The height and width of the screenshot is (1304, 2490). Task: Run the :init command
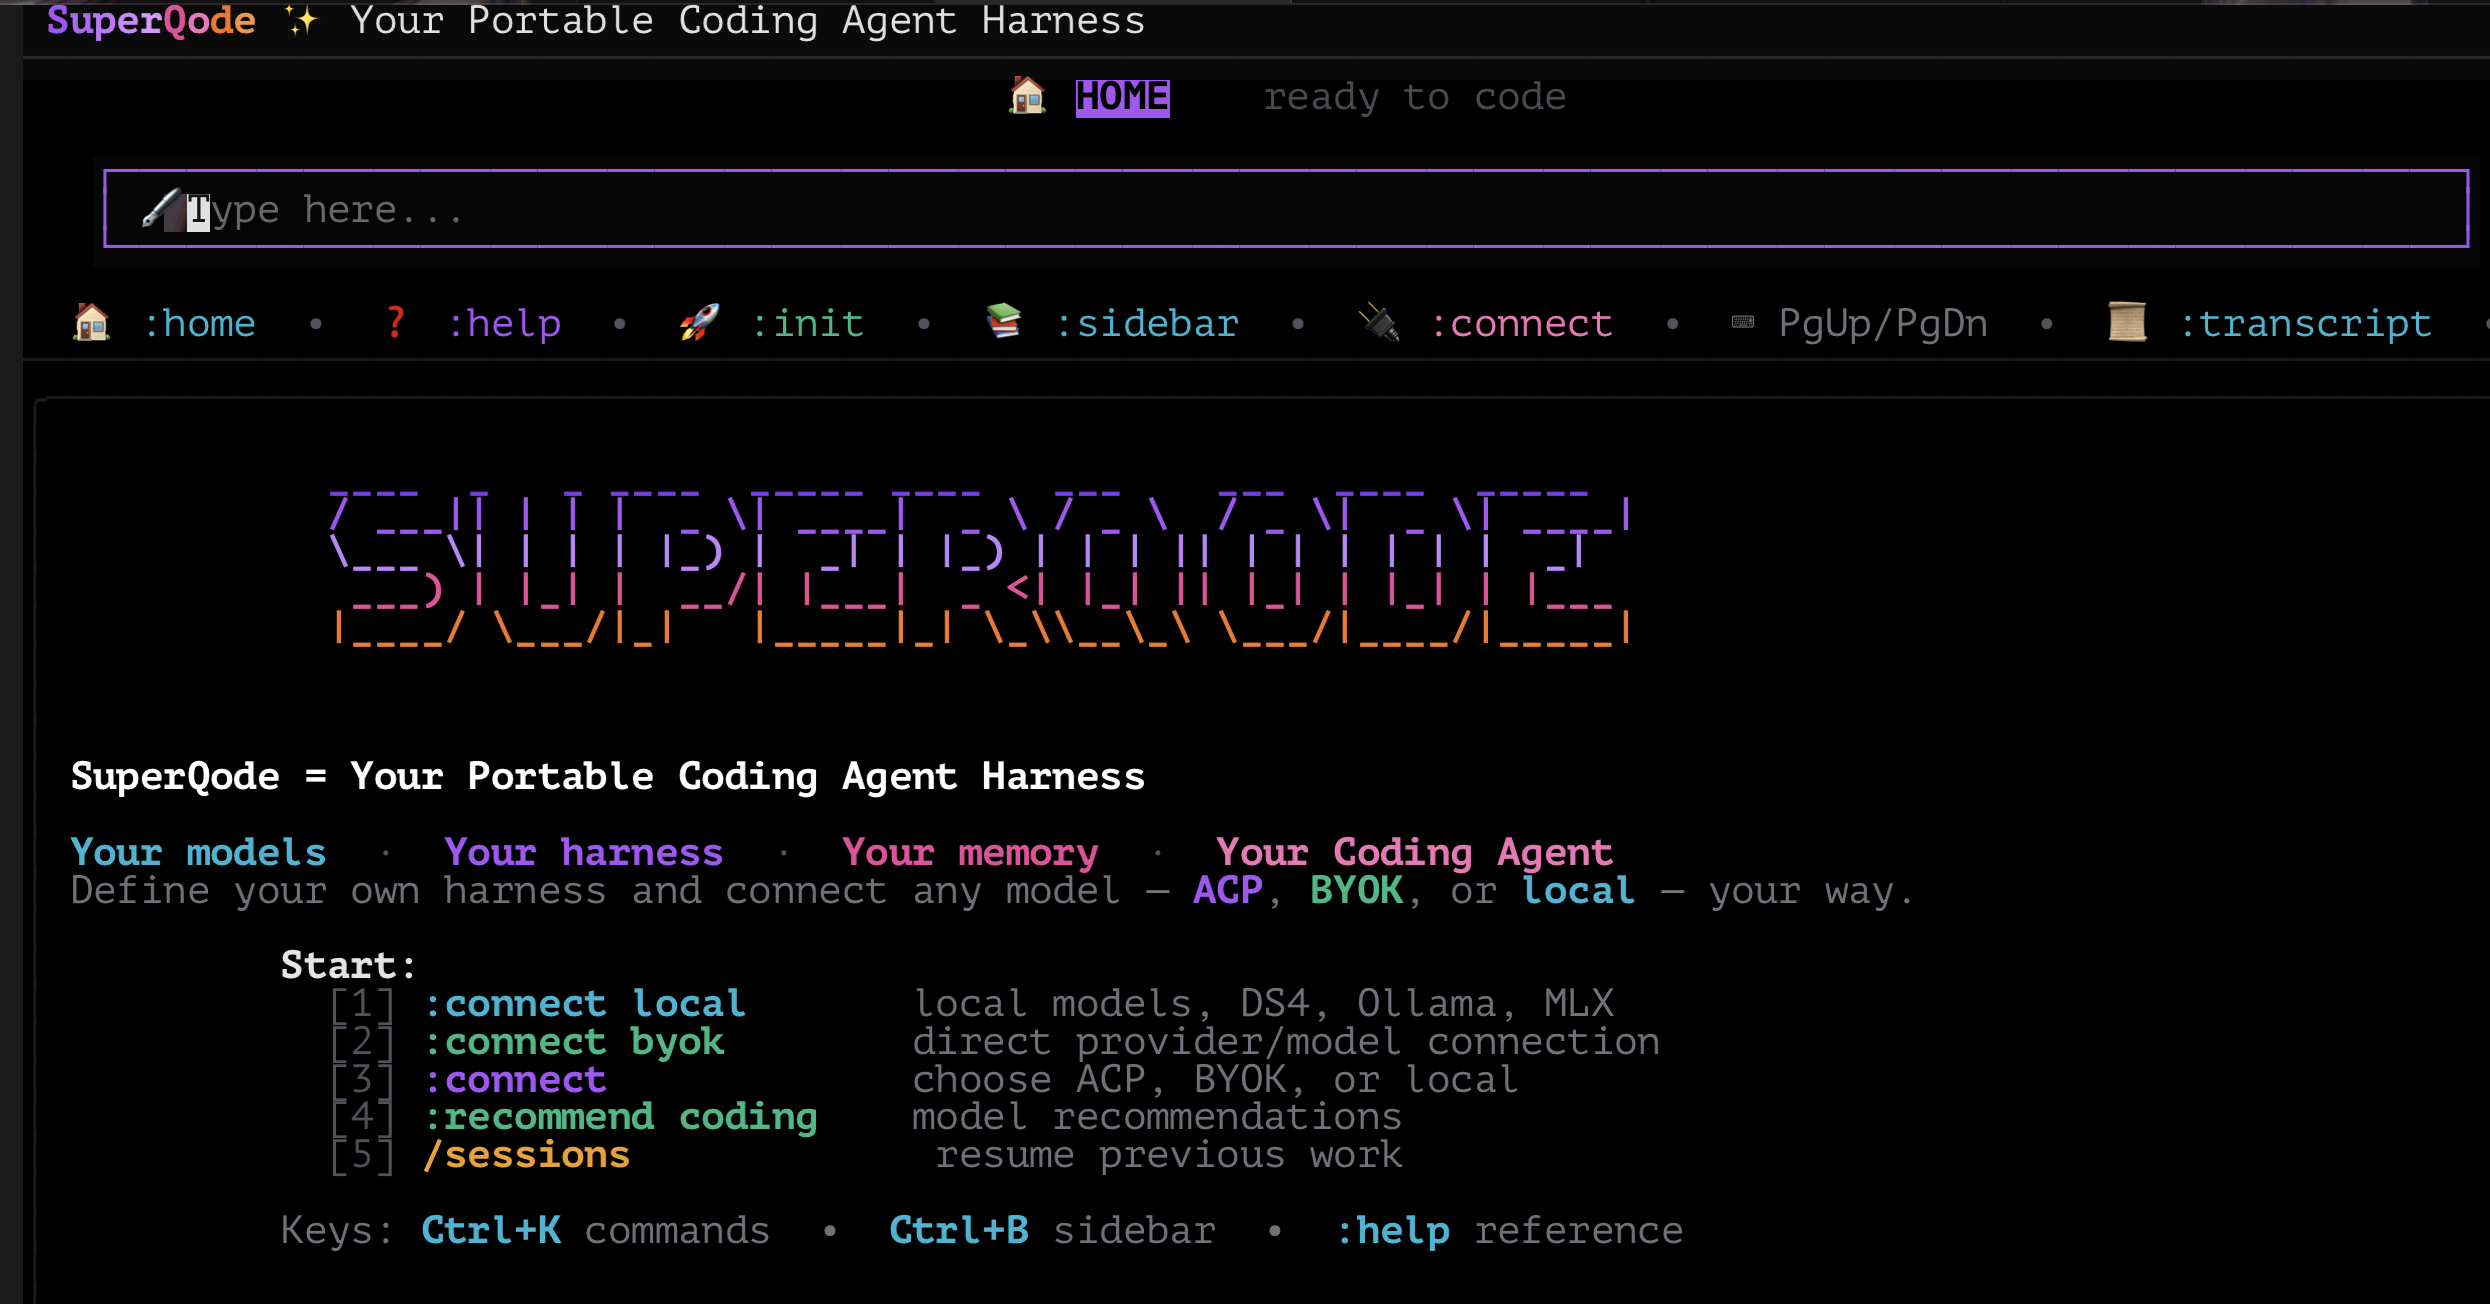(x=807, y=323)
